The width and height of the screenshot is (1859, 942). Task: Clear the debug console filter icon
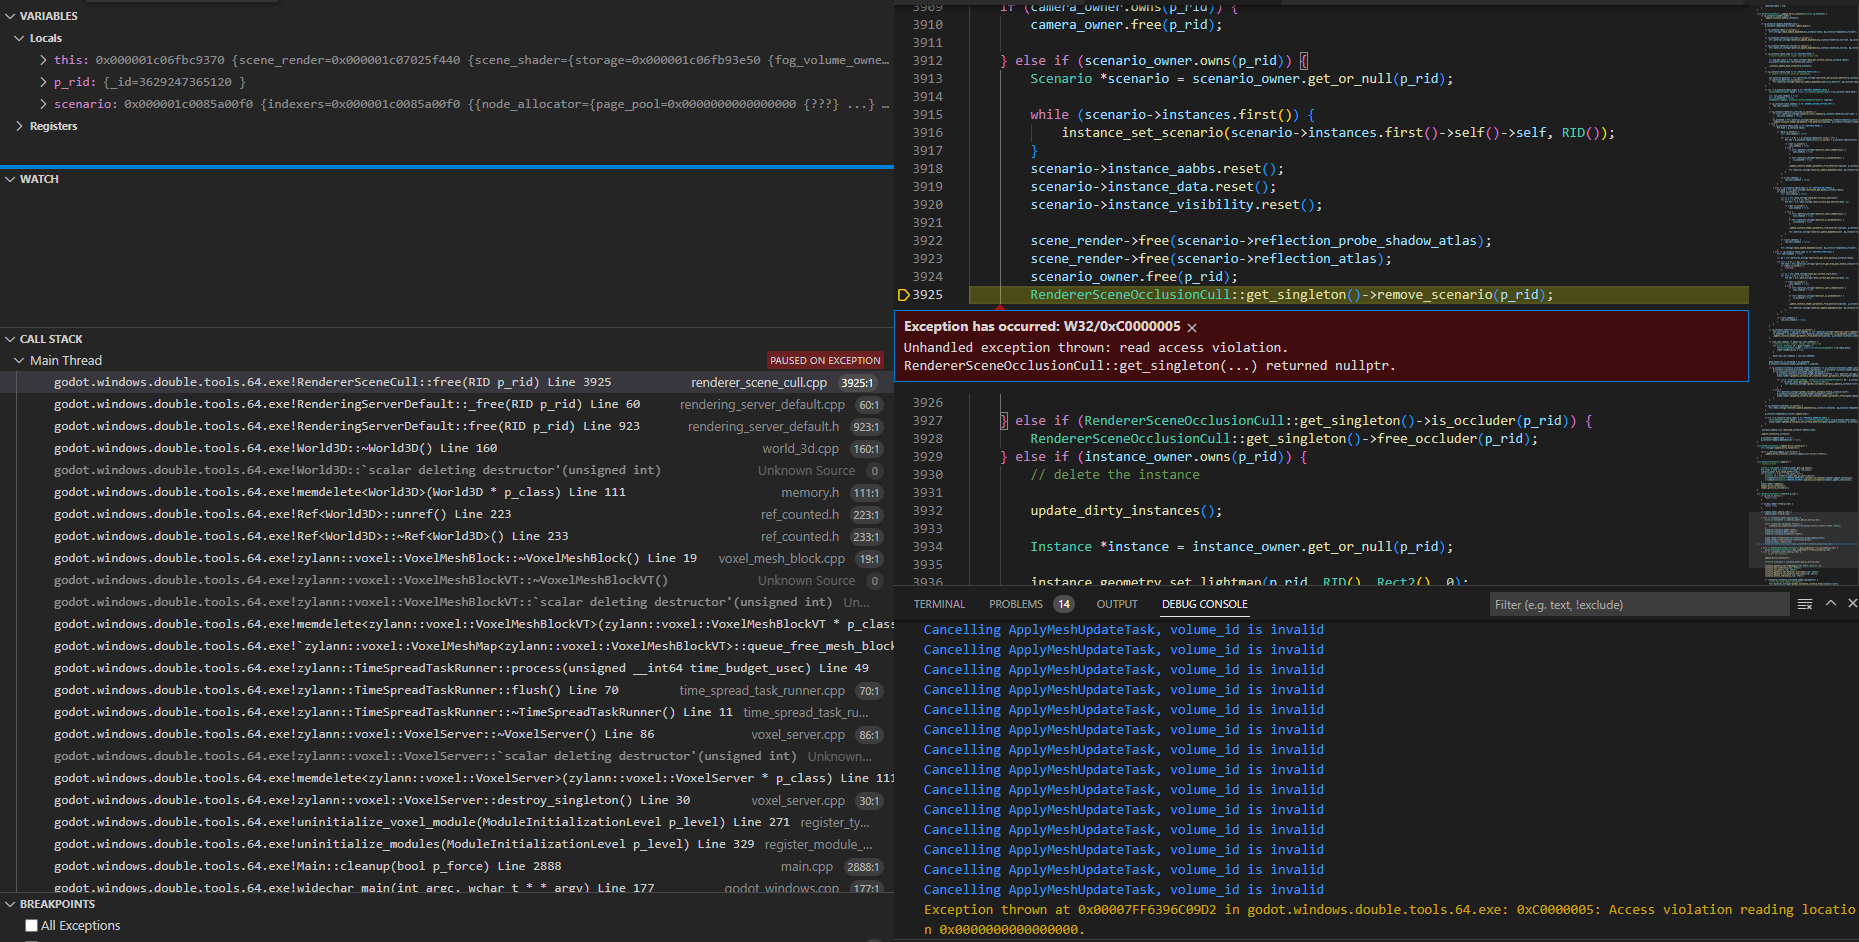pyautogui.click(x=1803, y=604)
